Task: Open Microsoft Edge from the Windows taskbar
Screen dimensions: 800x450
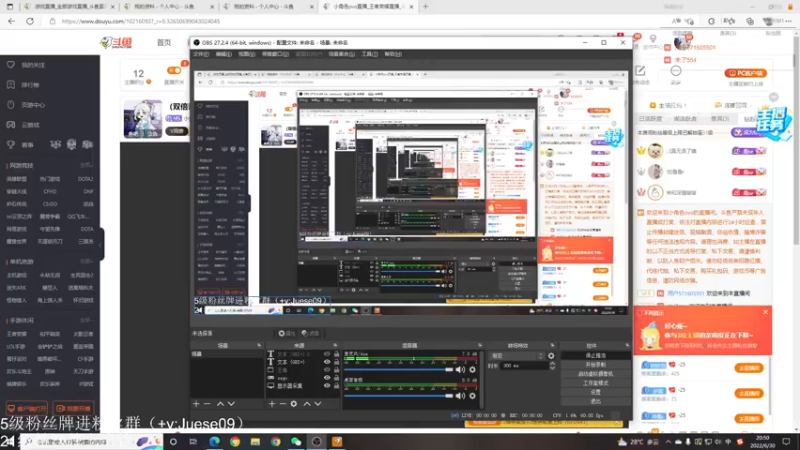Action: (214, 441)
